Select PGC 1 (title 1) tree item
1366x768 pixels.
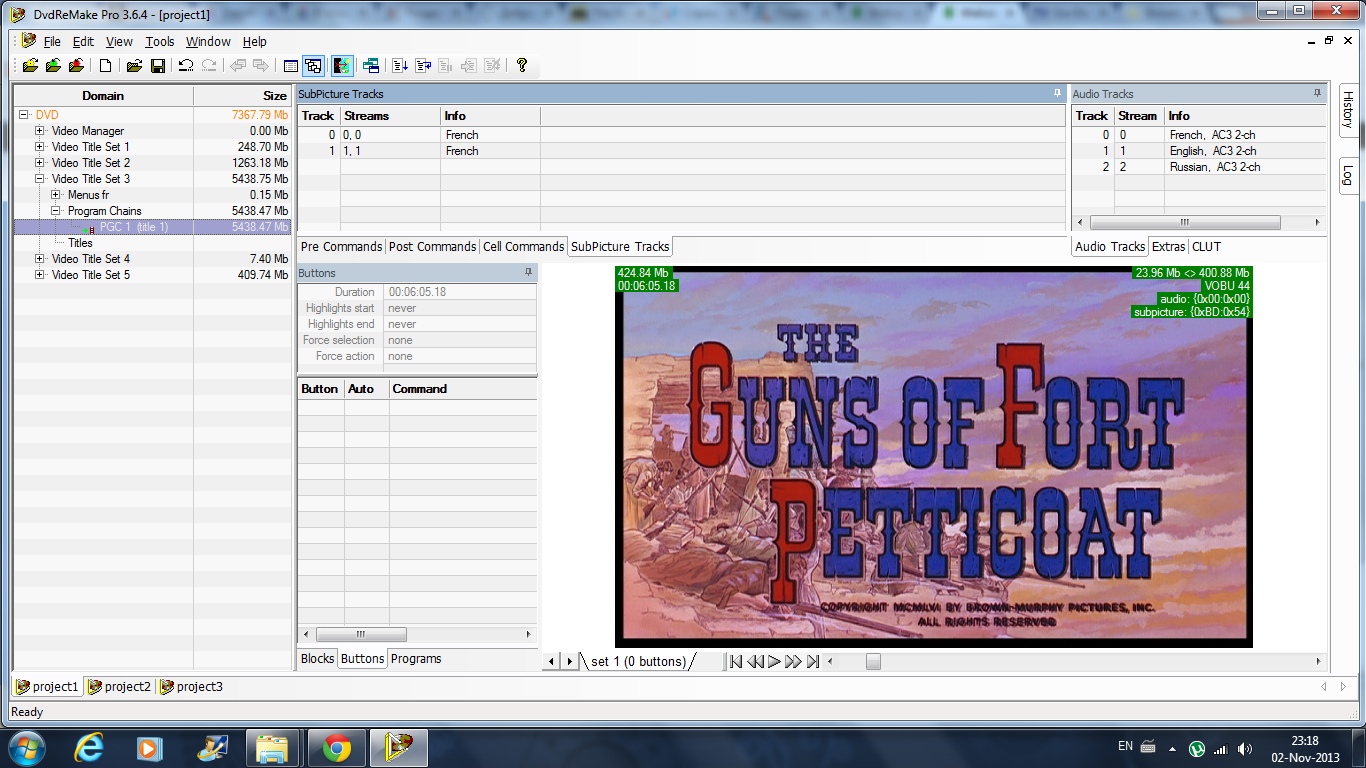(x=134, y=227)
